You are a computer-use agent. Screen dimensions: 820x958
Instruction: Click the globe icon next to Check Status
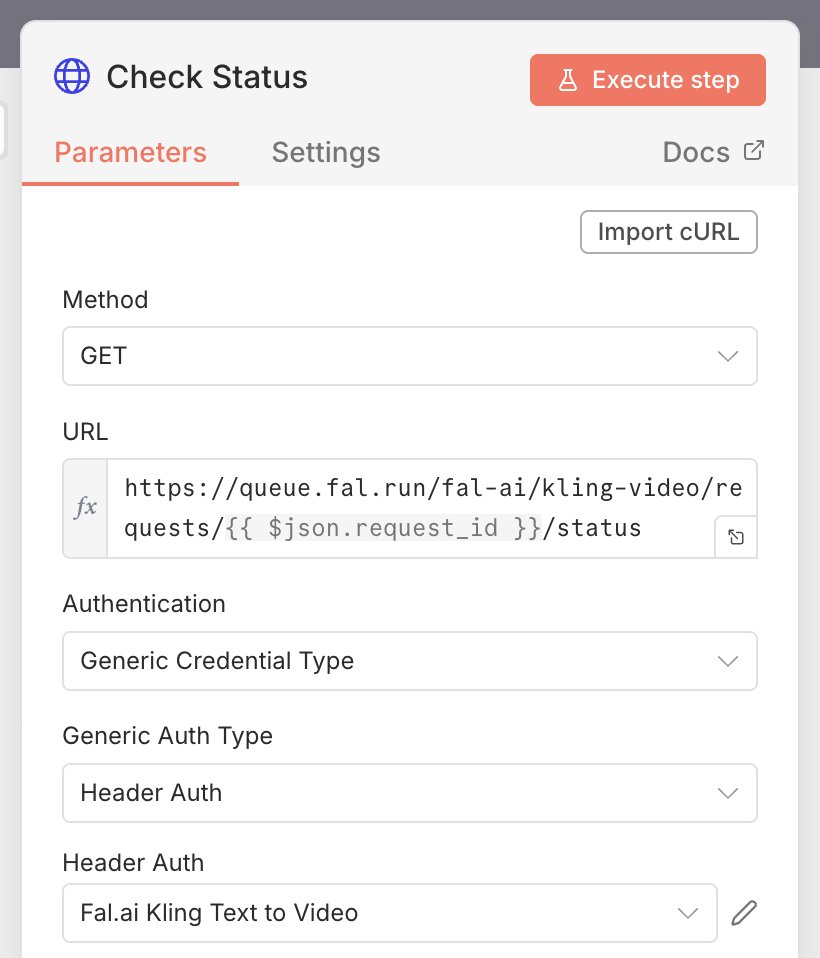(x=71, y=76)
